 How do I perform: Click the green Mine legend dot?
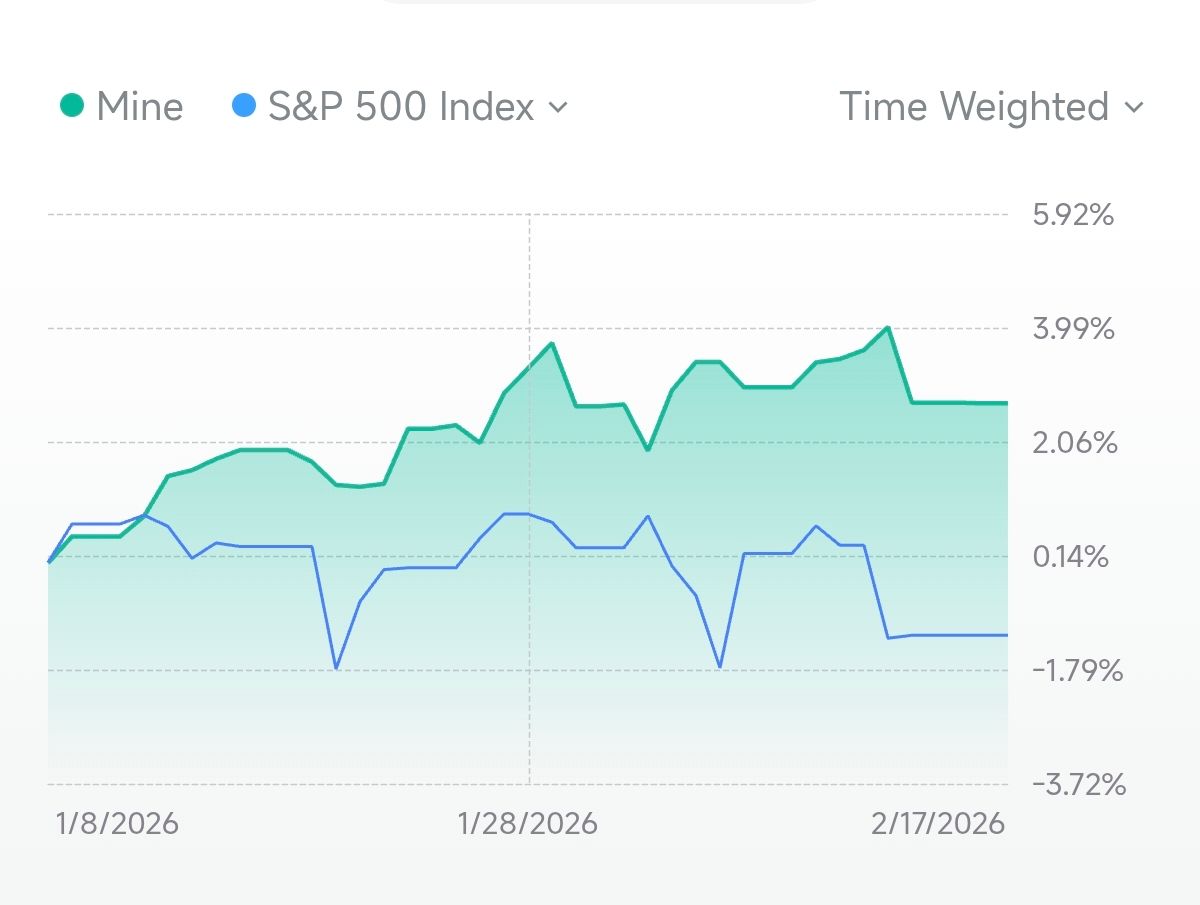pos(71,105)
